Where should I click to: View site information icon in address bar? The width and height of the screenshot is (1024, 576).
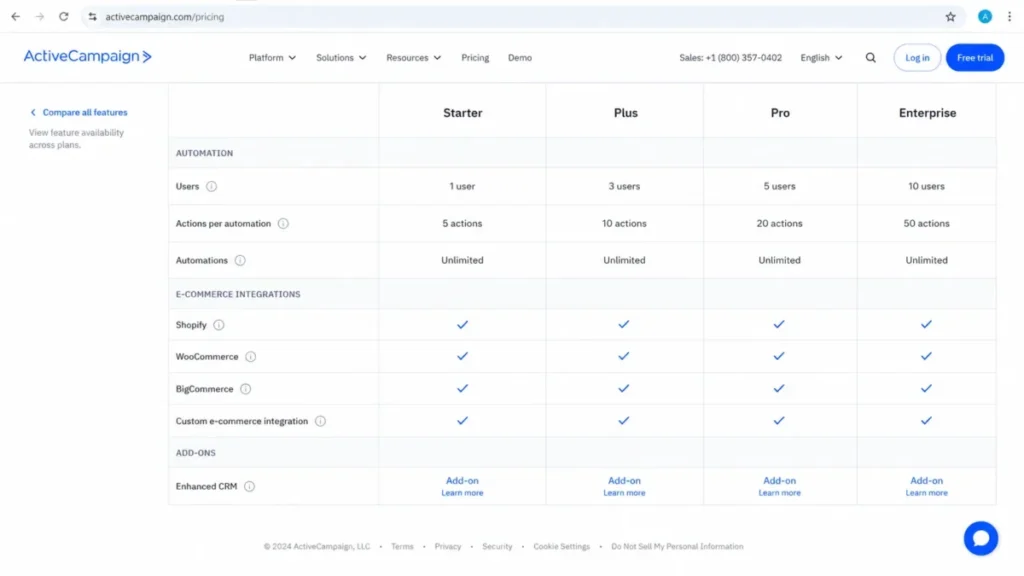click(93, 17)
